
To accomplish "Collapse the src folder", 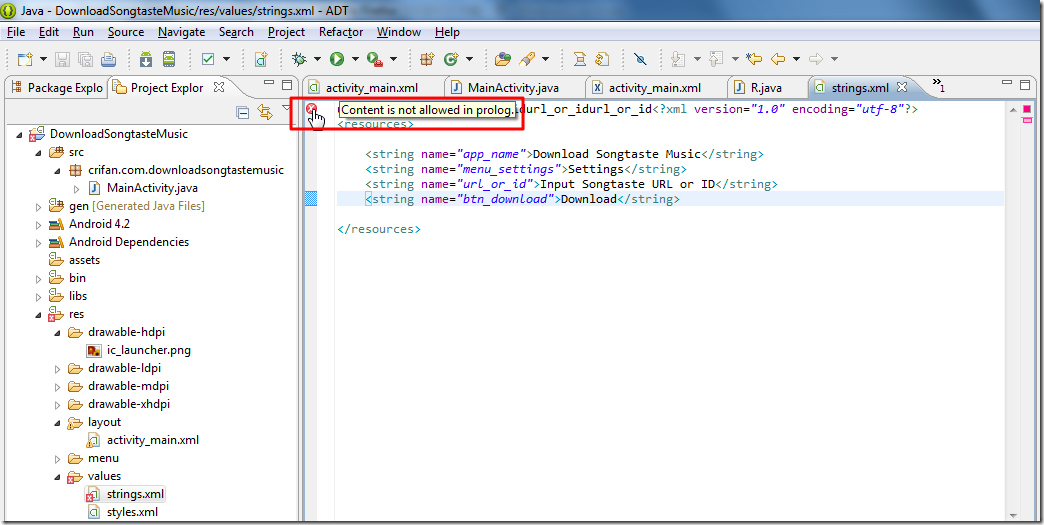I will [39, 152].
